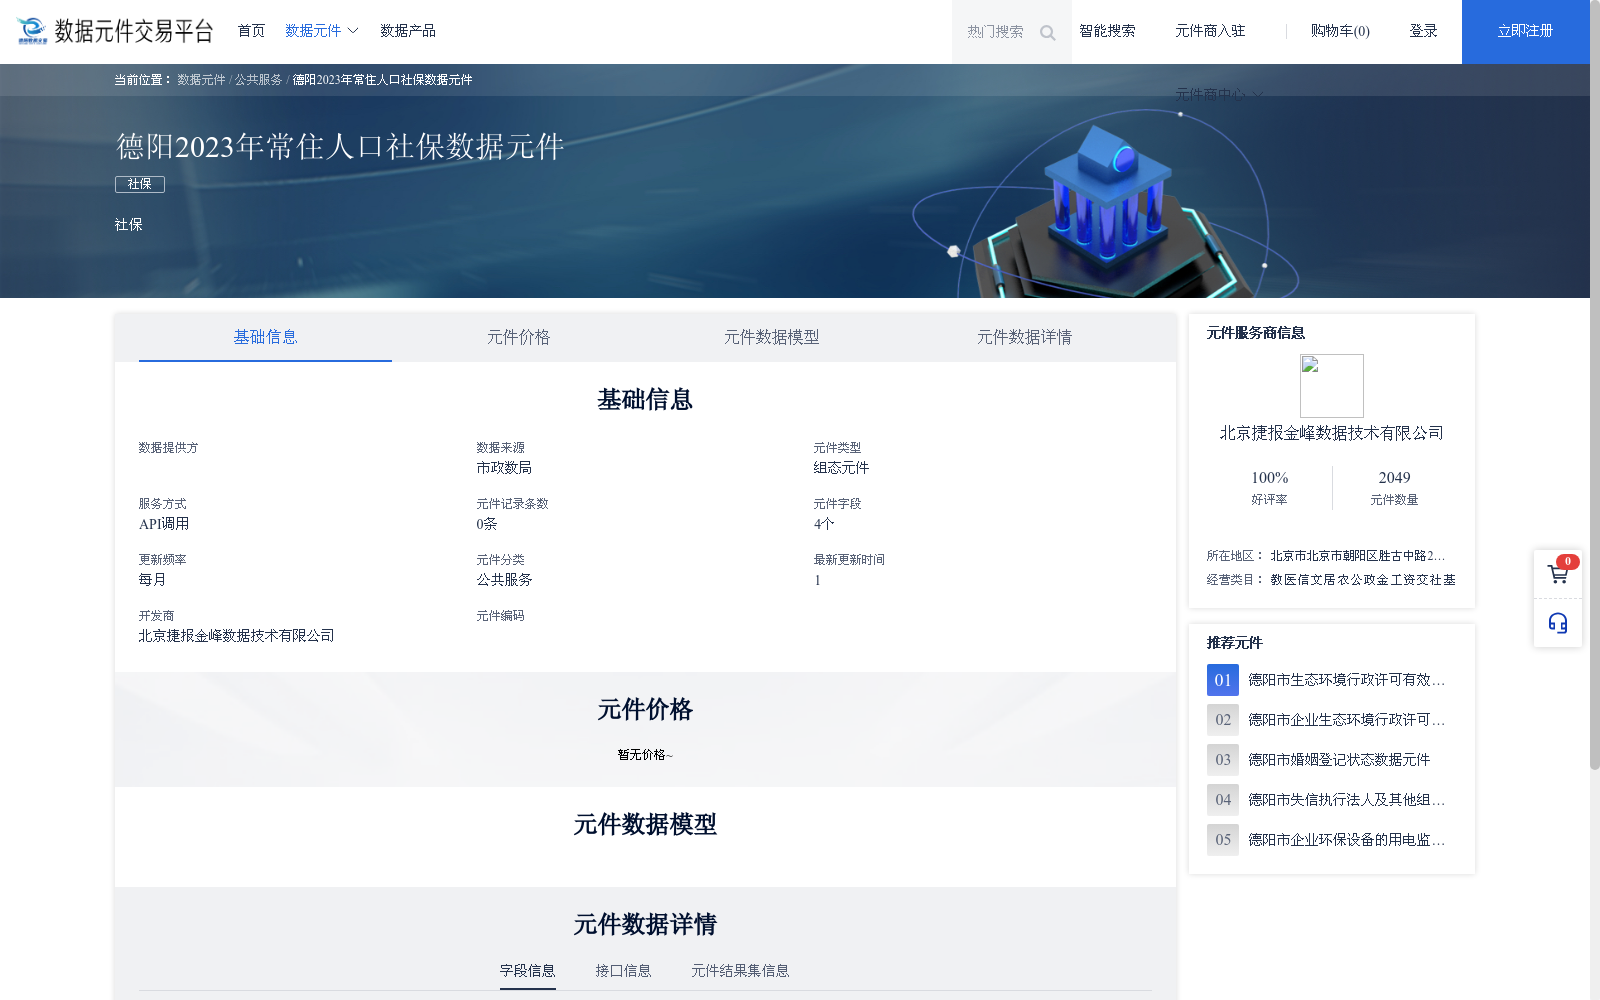Screen dimensions: 1600x1000
Task: Click breadcrumb 公共服务
Action: [x=258, y=80]
